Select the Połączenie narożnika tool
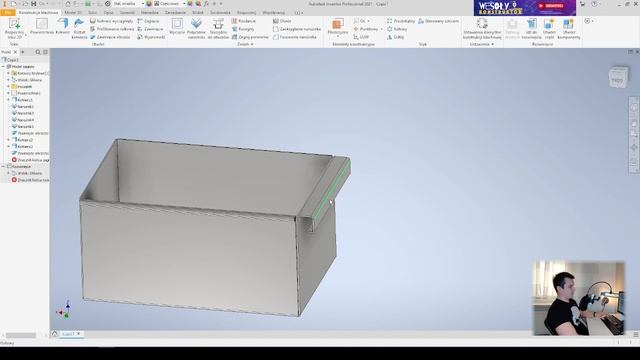This screenshot has height=360, width=640. coord(196,29)
